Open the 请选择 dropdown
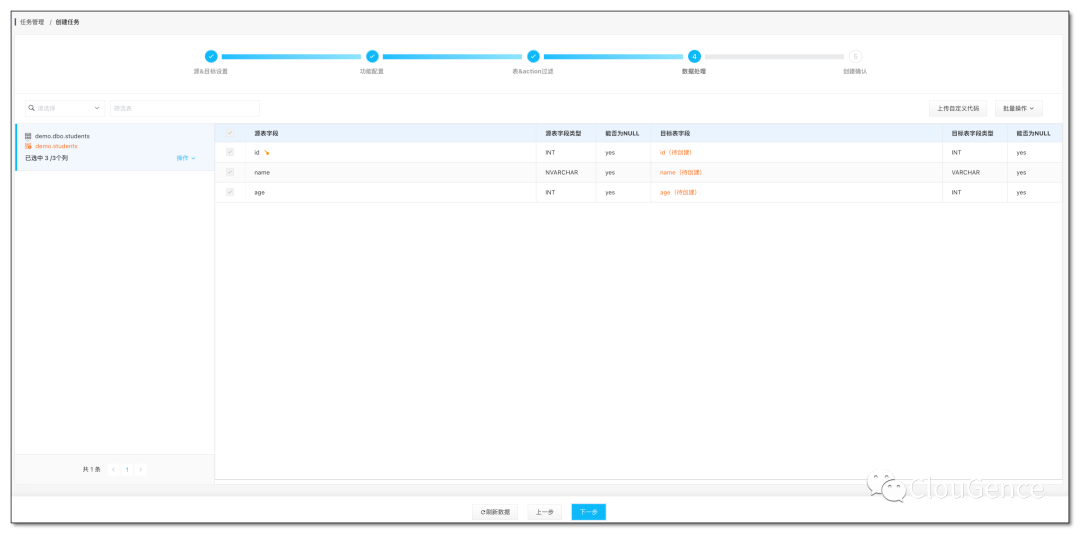This screenshot has width=1080, height=534. click(x=65, y=108)
